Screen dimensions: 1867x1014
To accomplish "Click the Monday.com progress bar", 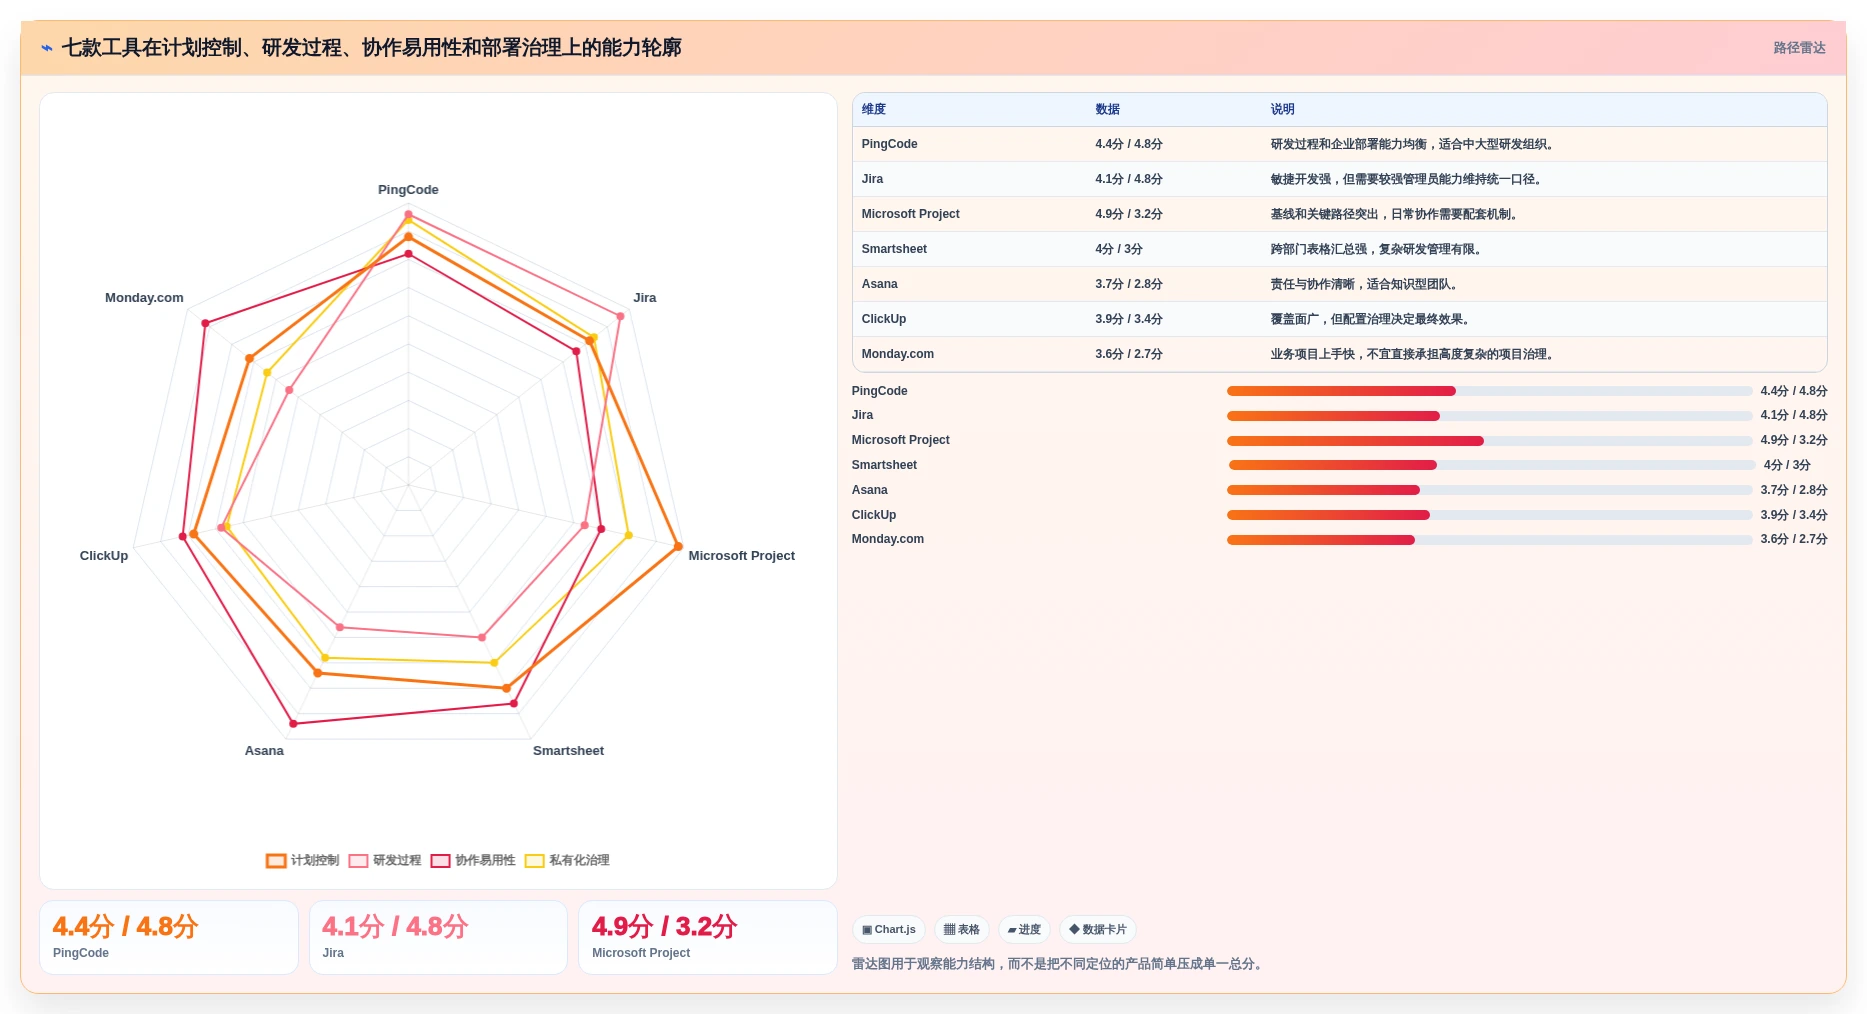I will click(x=1489, y=540).
